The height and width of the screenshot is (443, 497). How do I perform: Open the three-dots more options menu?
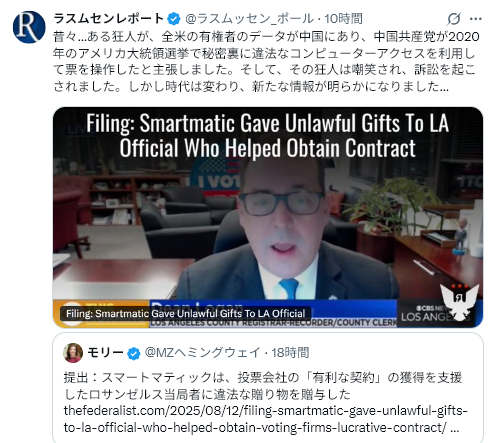pyautogui.click(x=476, y=19)
